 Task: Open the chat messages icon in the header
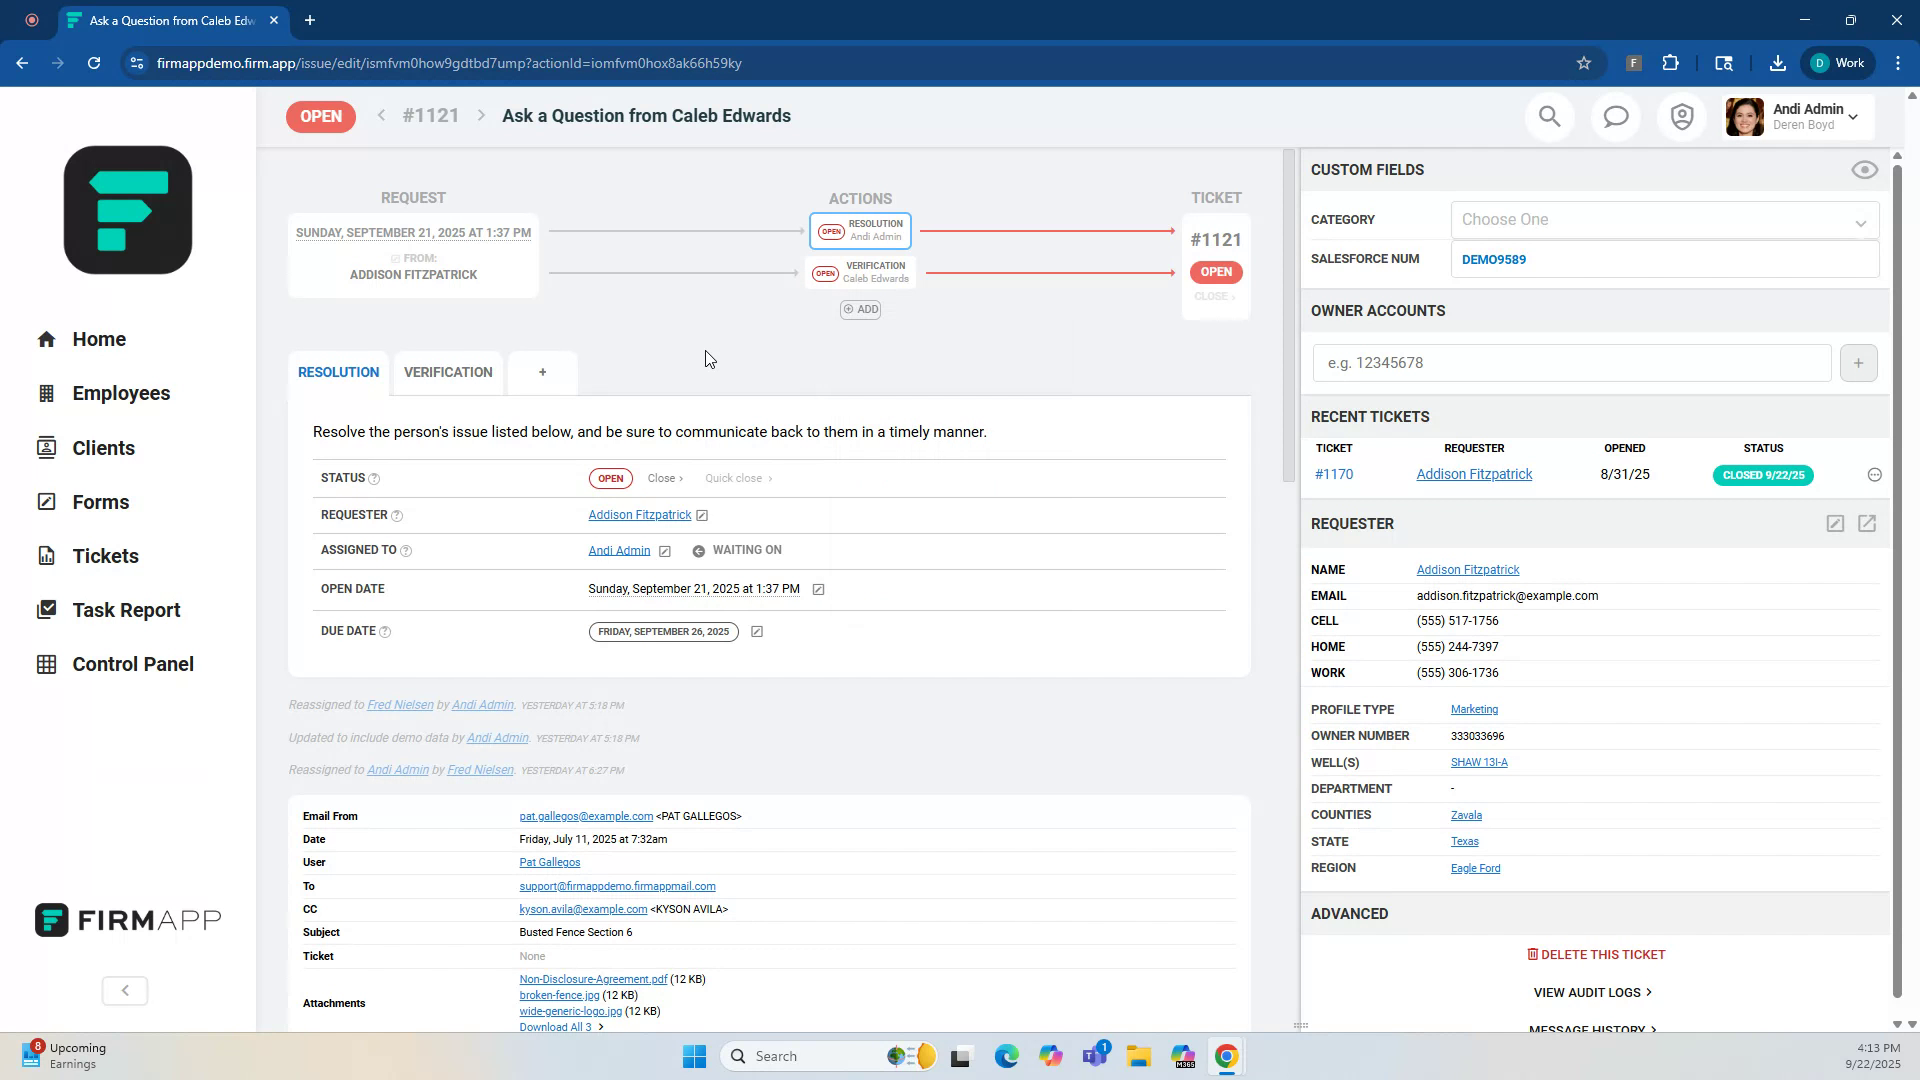point(1615,116)
